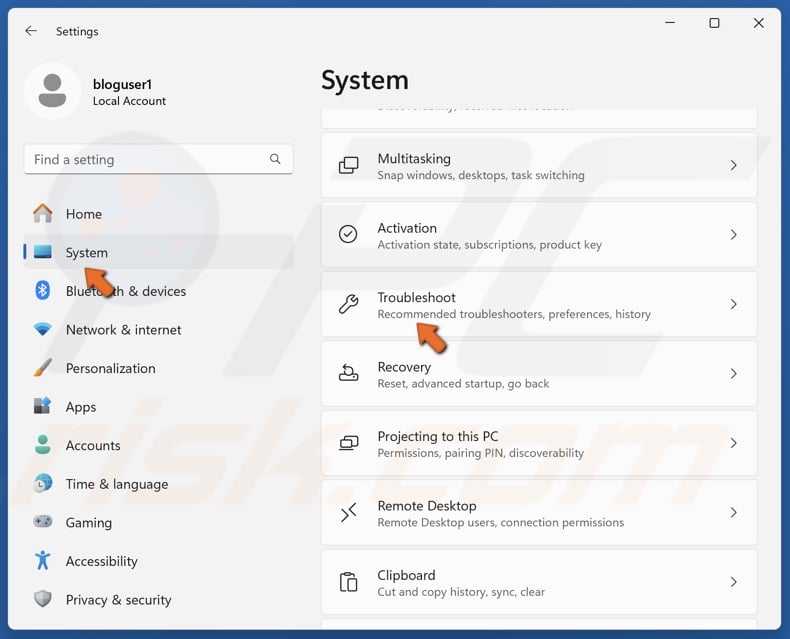This screenshot has height=639, width=790.
Task: Click the Gaming controller icon
Action: coord(43,522)
